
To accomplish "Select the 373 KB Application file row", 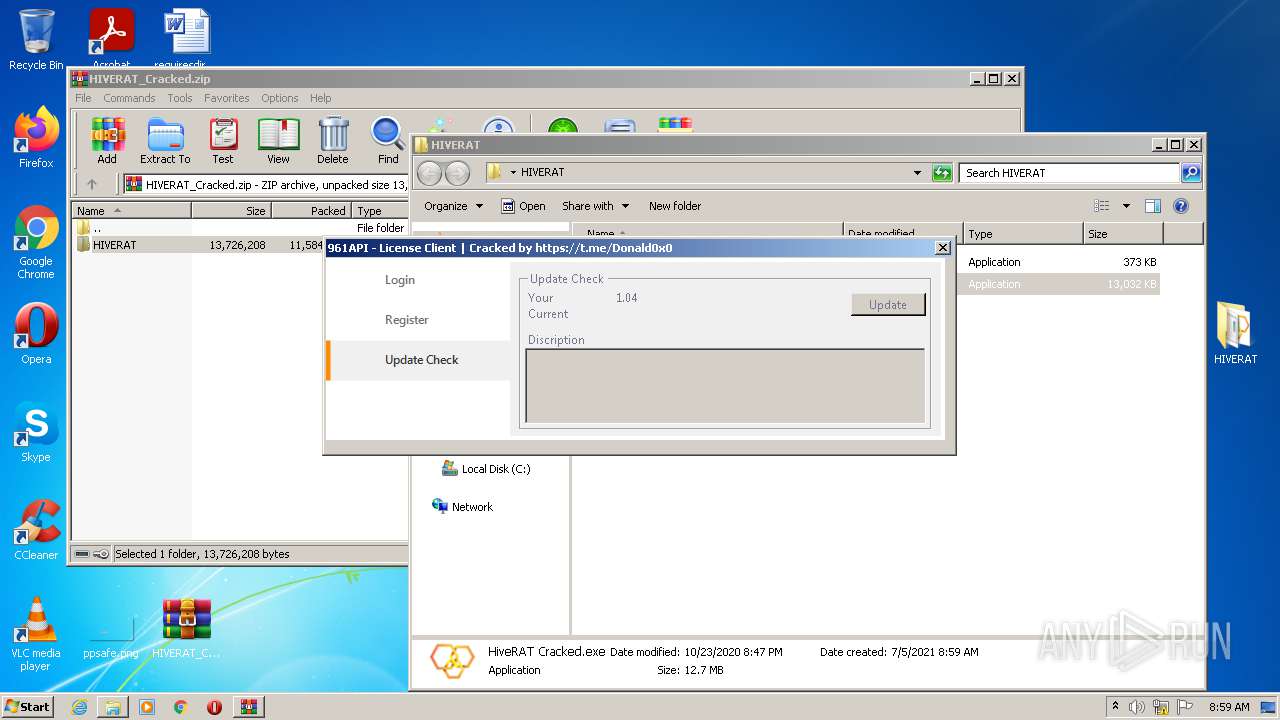I will coord(1058,262).
